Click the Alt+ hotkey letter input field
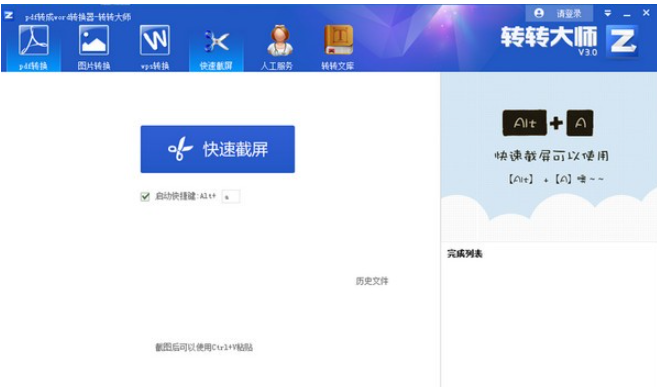 [230, 196]
